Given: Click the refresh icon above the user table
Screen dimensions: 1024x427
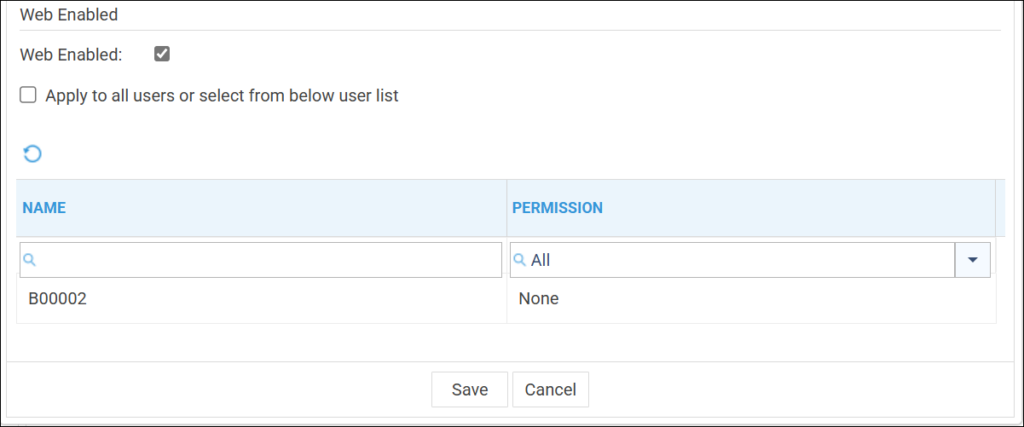Looking at the screenshot, I should [x=32, y=154].
